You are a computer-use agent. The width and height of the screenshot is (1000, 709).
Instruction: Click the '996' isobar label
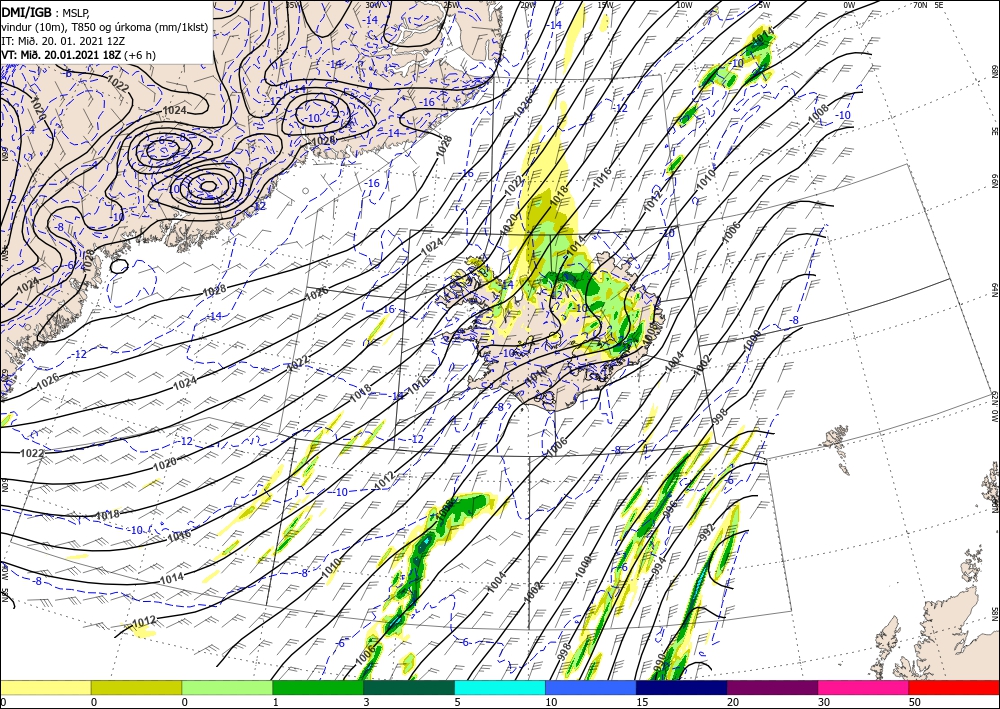[670, 508]
